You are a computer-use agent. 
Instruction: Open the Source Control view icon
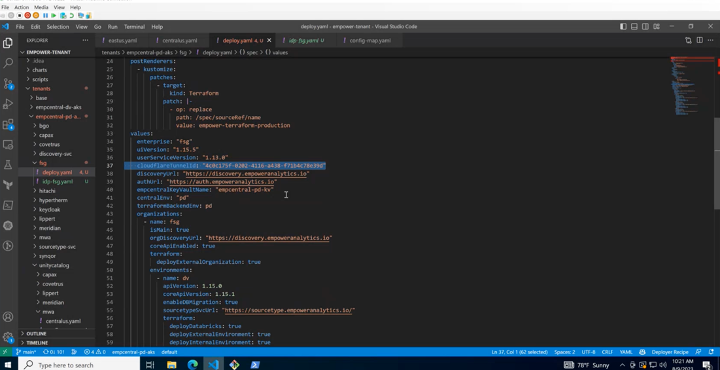(8, 84)
